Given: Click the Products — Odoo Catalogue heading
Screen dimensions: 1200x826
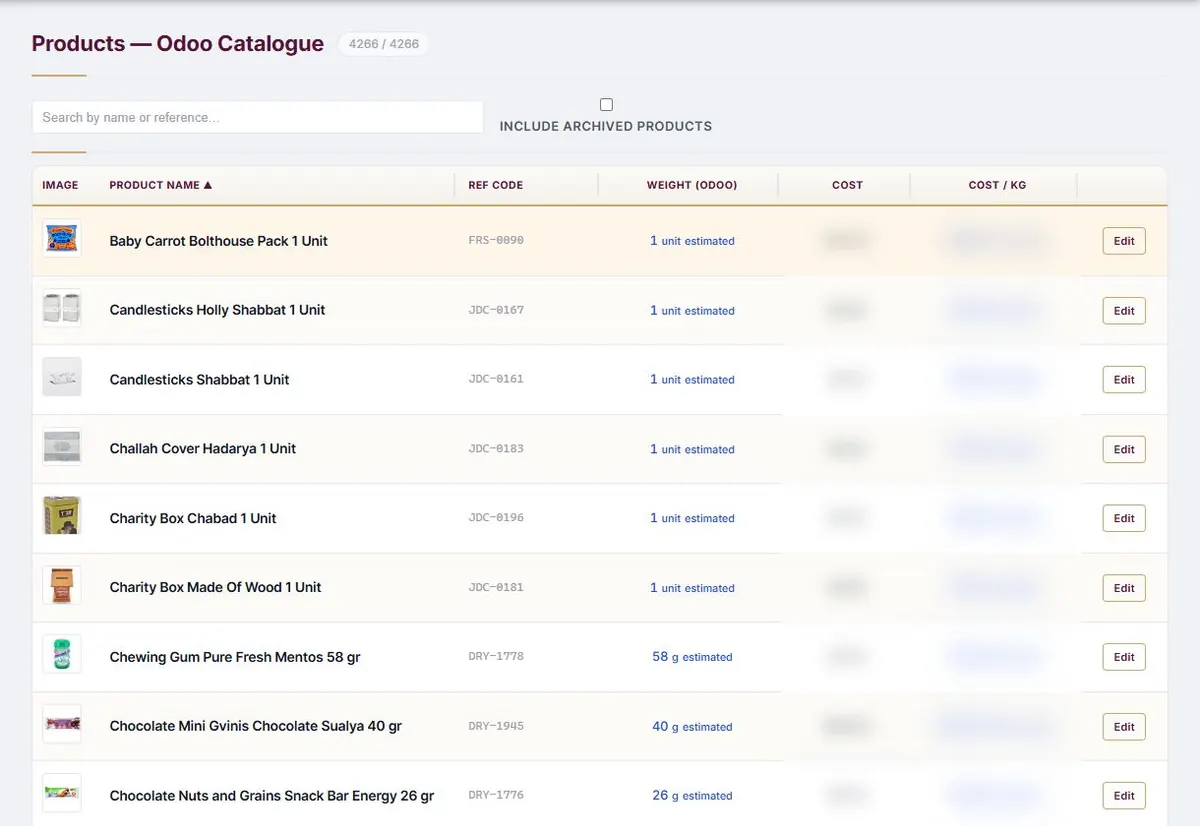Looking at the screenshot, I should click(x=178, y=44).
